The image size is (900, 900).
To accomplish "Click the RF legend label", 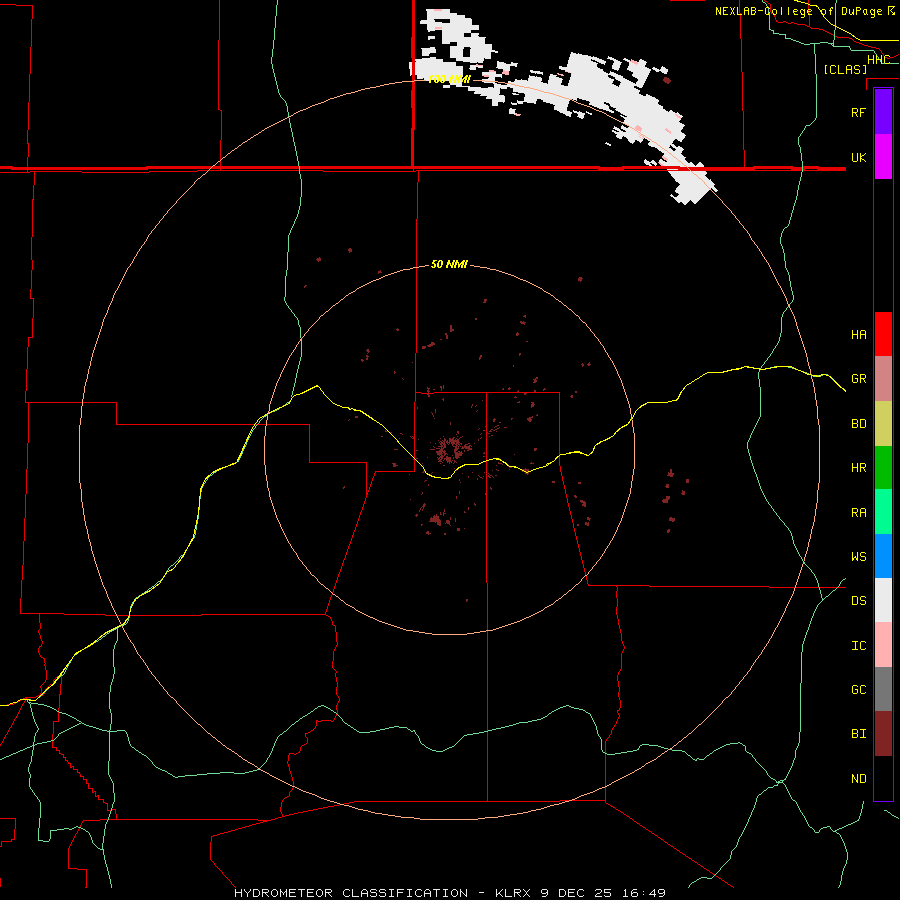I will click(x=859, y=112).
